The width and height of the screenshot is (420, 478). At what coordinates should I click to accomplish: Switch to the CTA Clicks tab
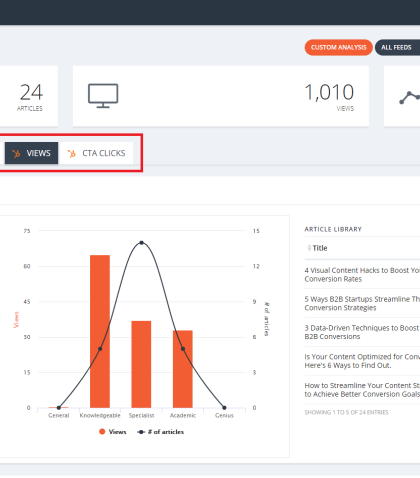96,153
